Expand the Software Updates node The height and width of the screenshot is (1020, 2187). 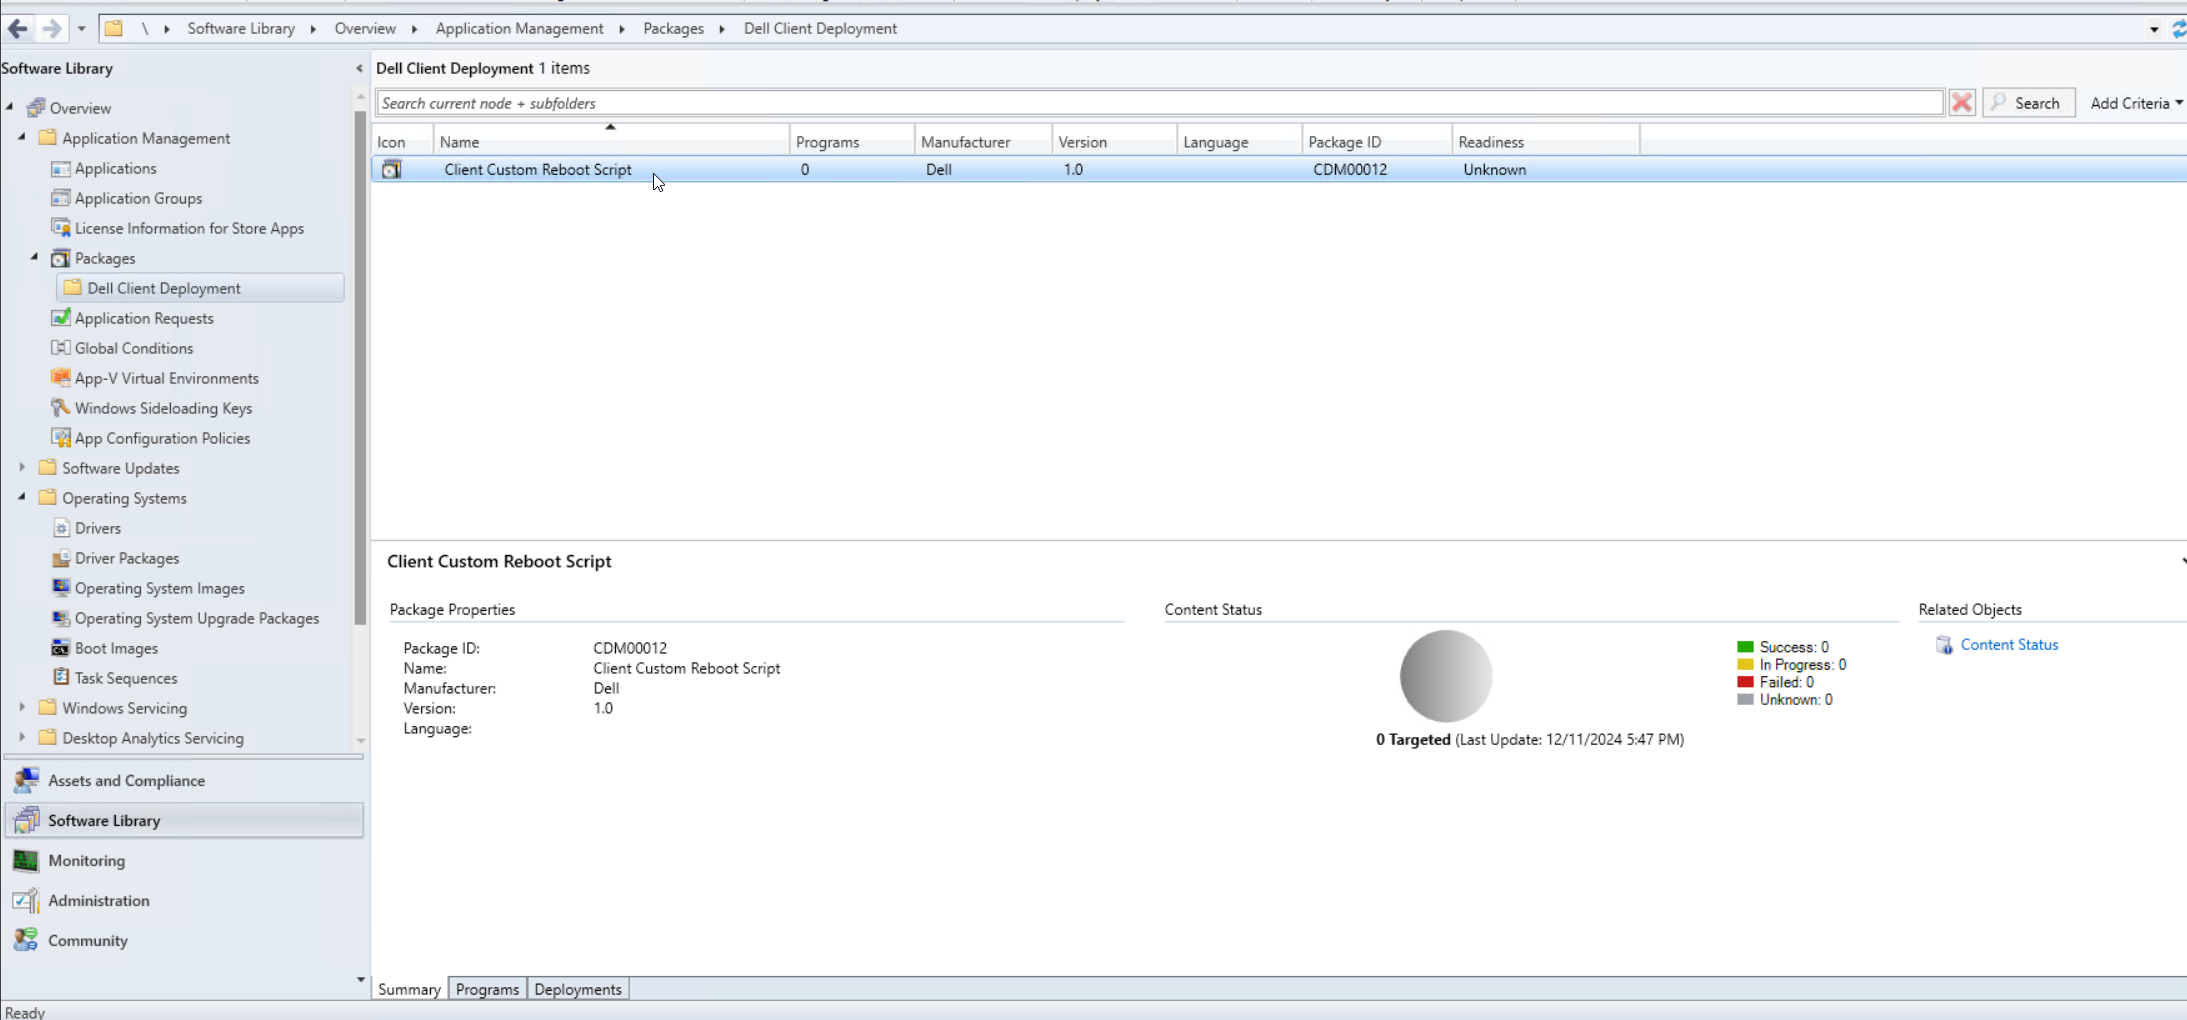click(x=23, y=467)
